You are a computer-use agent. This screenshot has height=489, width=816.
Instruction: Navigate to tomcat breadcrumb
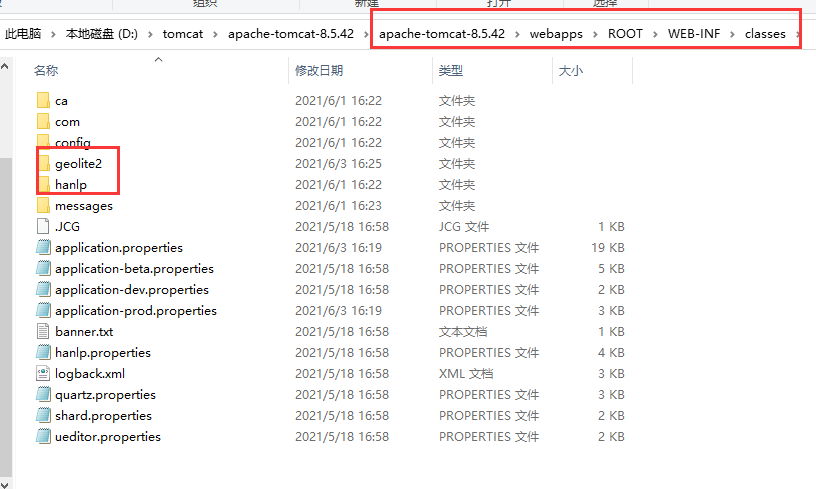183,34
